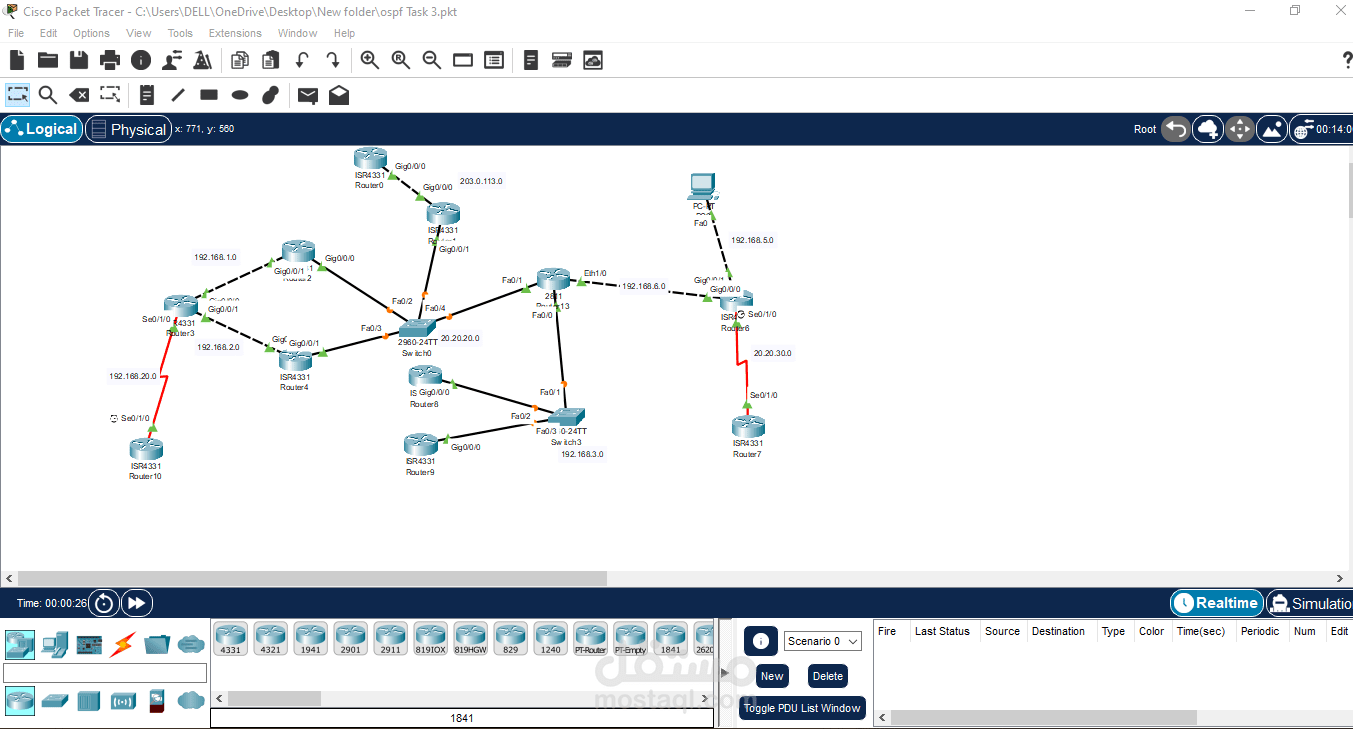Viewport: 1353px width, 729px height.
Task: Launch the Activity Wizard icon
Action: [x=172, y=60]
